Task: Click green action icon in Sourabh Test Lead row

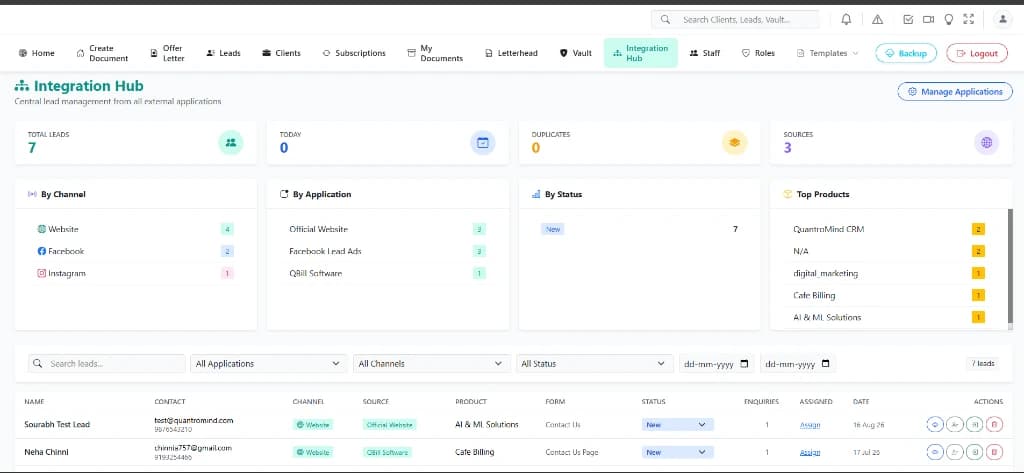Action: [974, 425]
